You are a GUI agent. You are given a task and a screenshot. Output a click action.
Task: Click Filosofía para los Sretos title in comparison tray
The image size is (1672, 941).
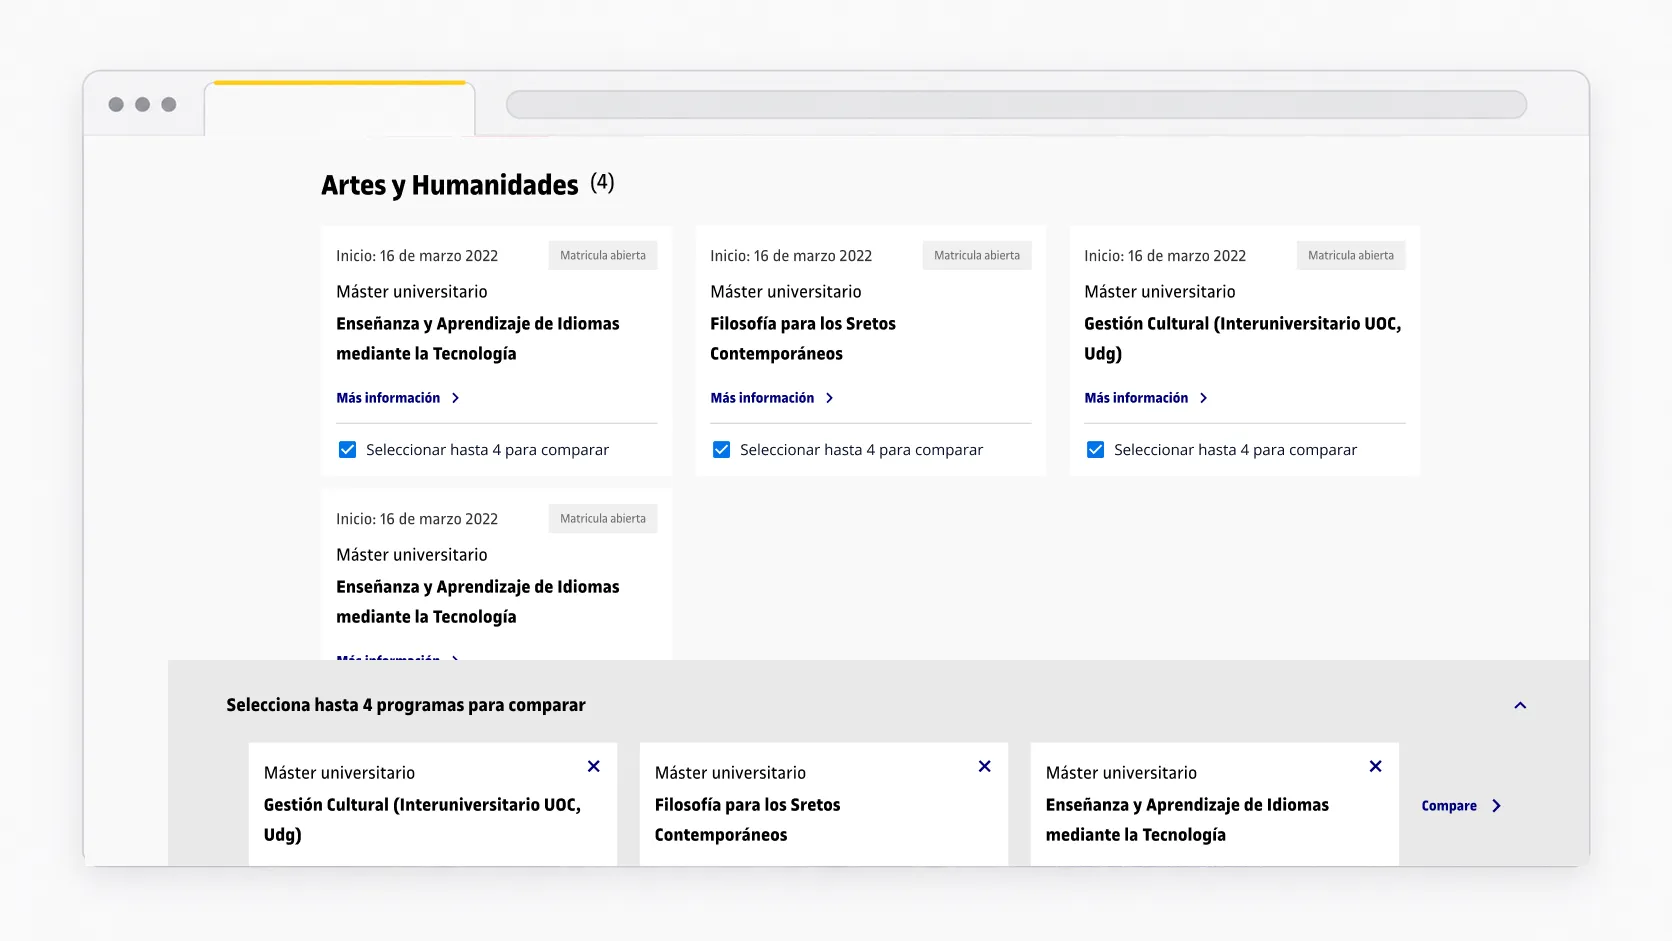[x=748, y=819]
